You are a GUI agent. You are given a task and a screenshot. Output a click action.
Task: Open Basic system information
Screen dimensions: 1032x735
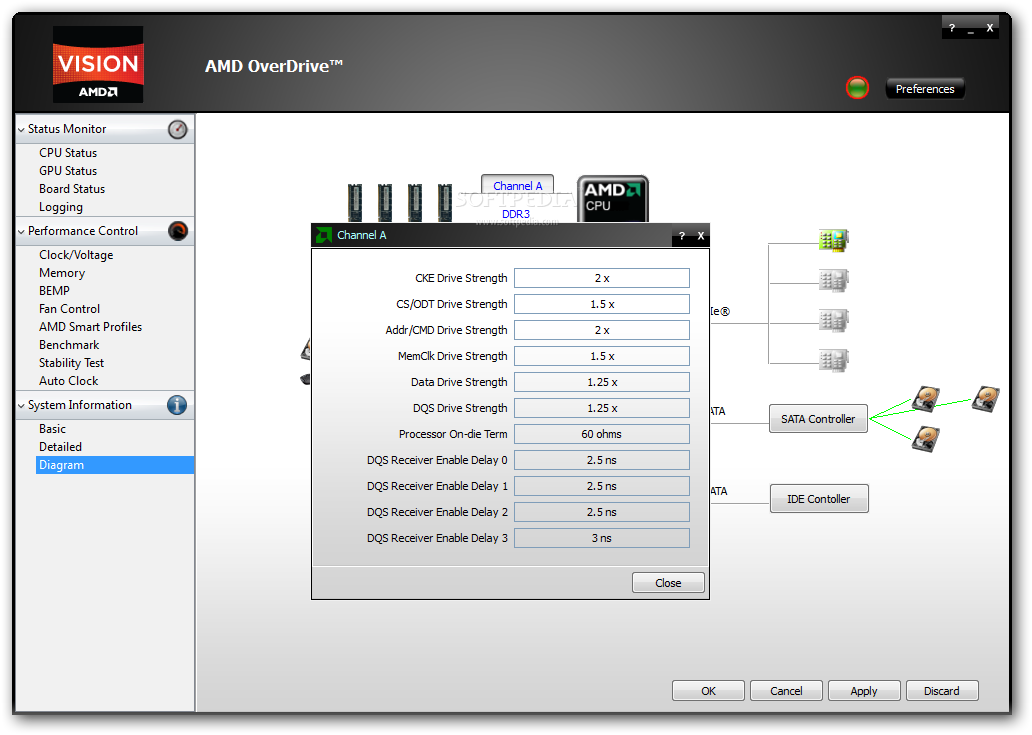52,429
